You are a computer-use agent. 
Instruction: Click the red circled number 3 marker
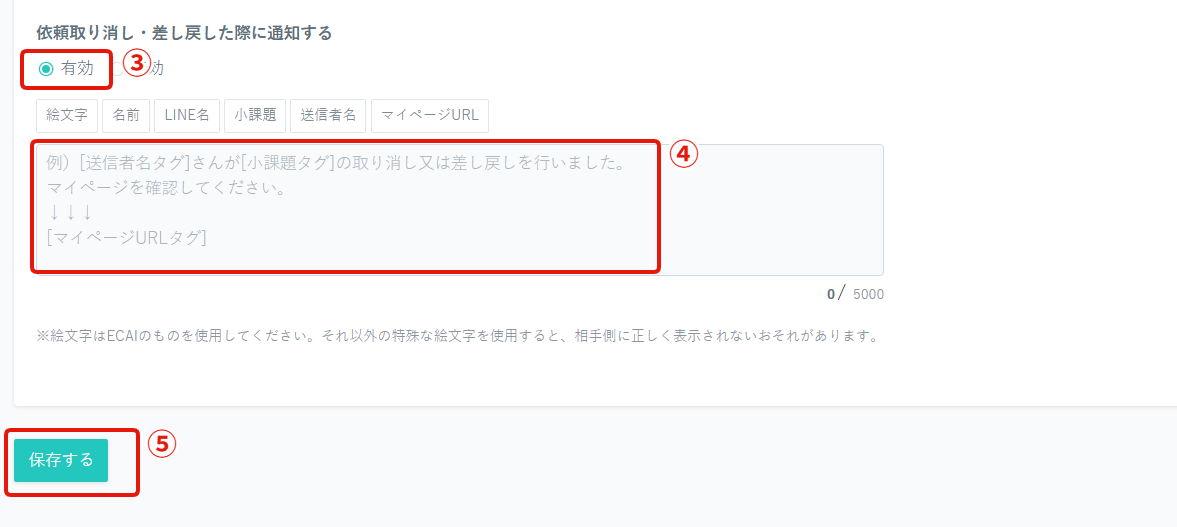pos(137,64)
